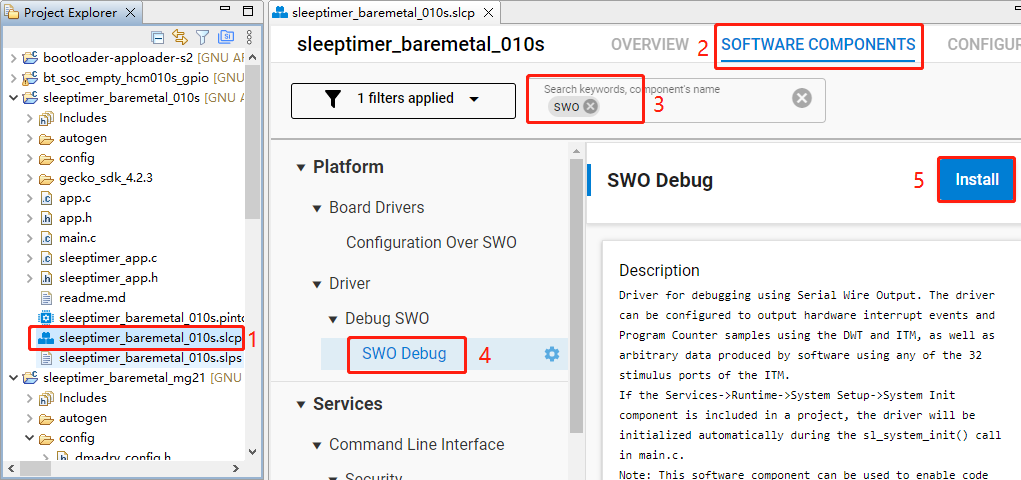
Task: Open the 1 filters applied dropdown
Action: (403, 100)
